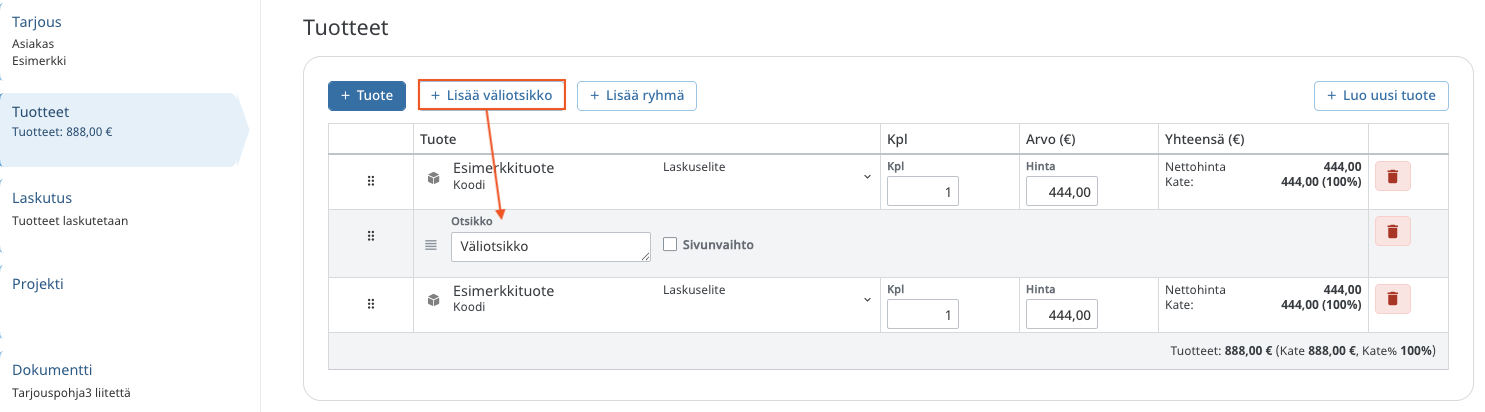Grab drag handle of last product row
1485x412 pixels.
click(371, 303)
